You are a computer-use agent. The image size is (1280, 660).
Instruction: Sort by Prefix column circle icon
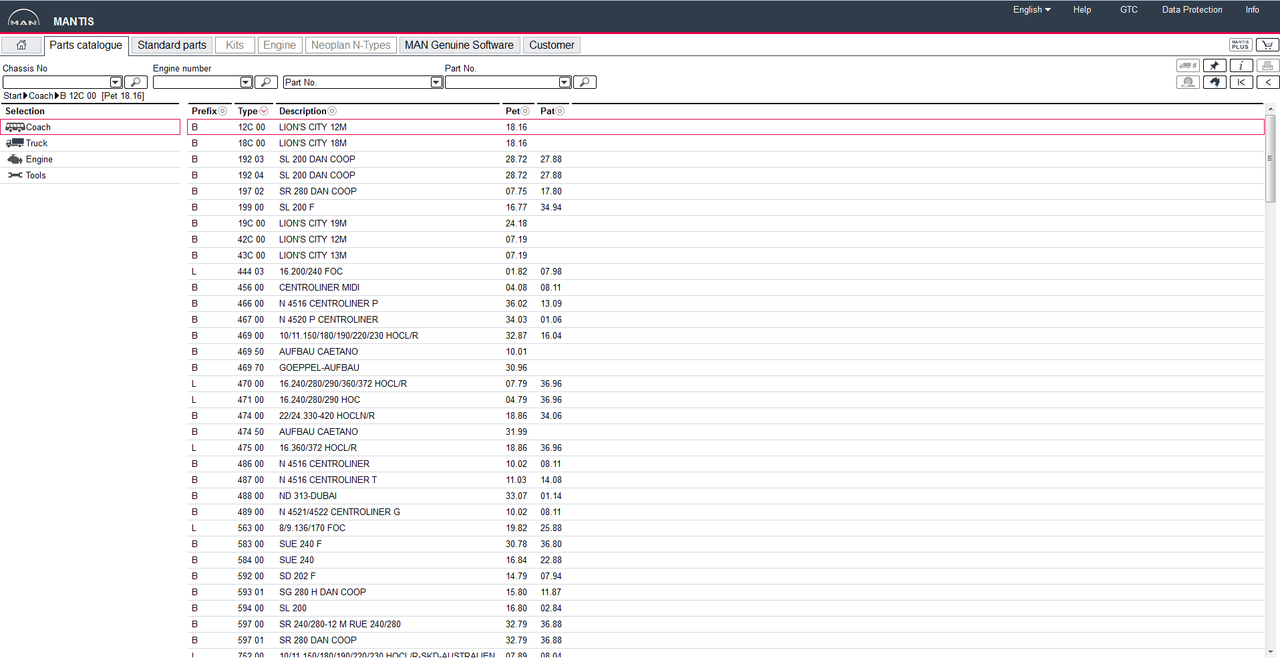tap(223, 111)
